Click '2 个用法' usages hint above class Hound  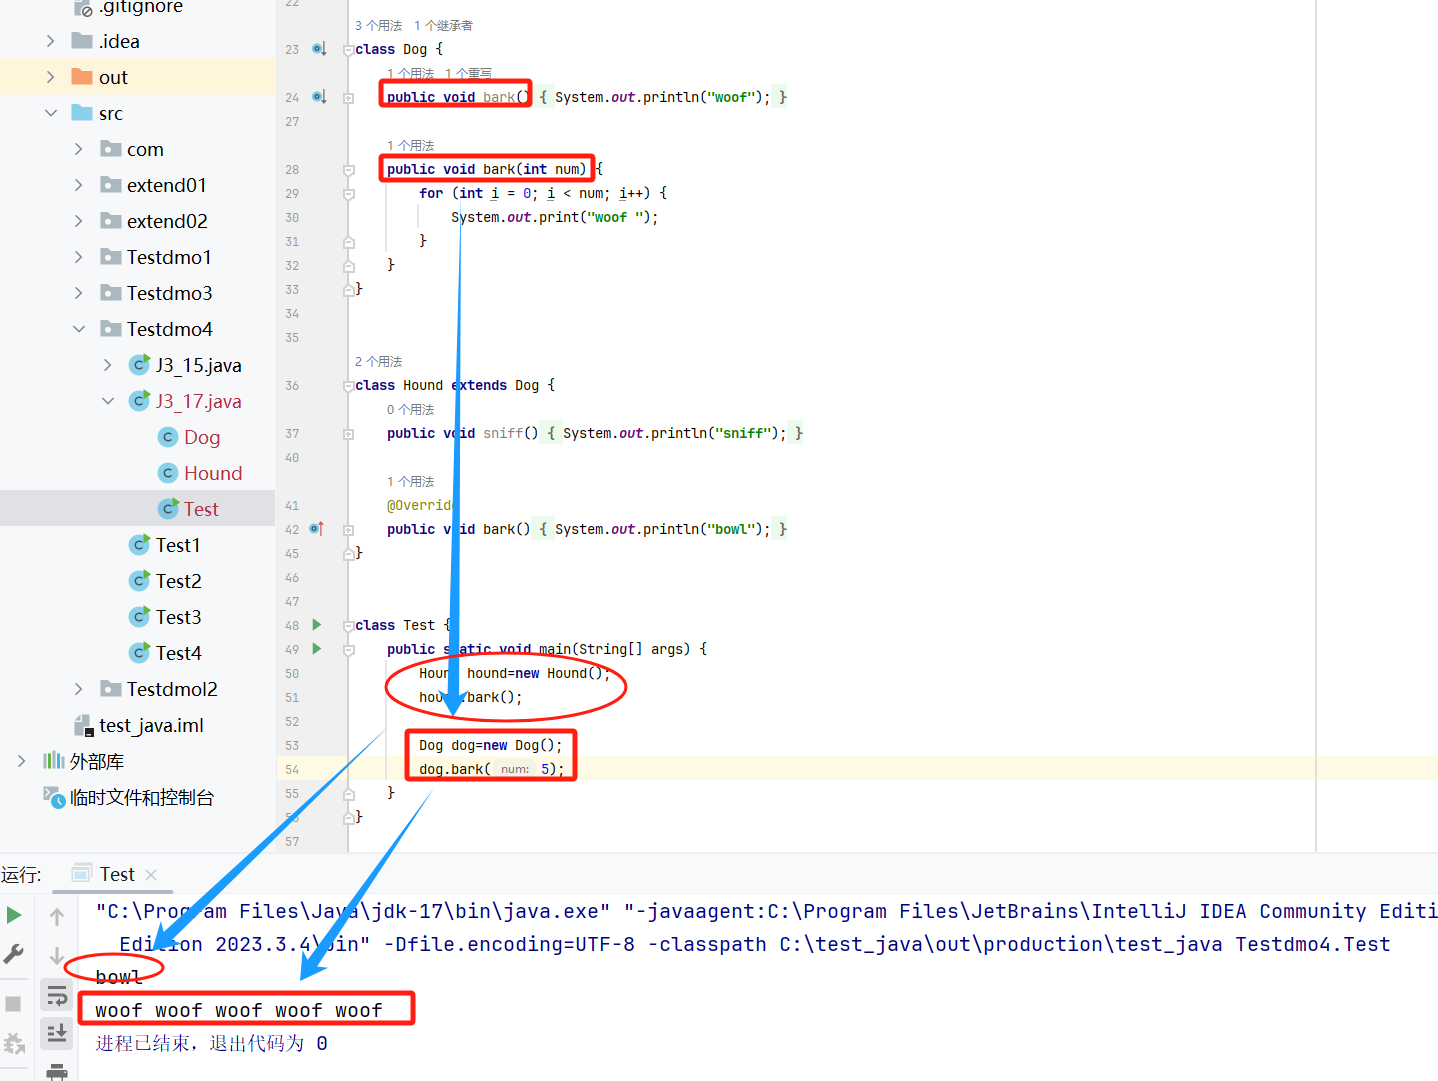click(378, 361)
